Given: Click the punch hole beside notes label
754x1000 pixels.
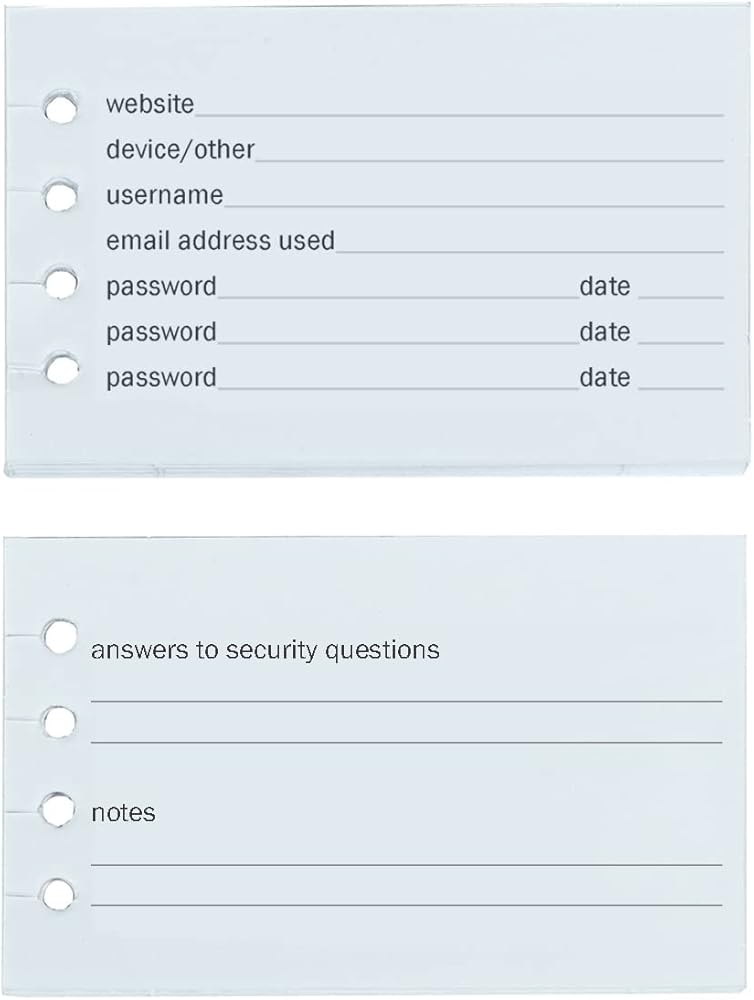Looking at the screenshot, I should tap(58, 809).
